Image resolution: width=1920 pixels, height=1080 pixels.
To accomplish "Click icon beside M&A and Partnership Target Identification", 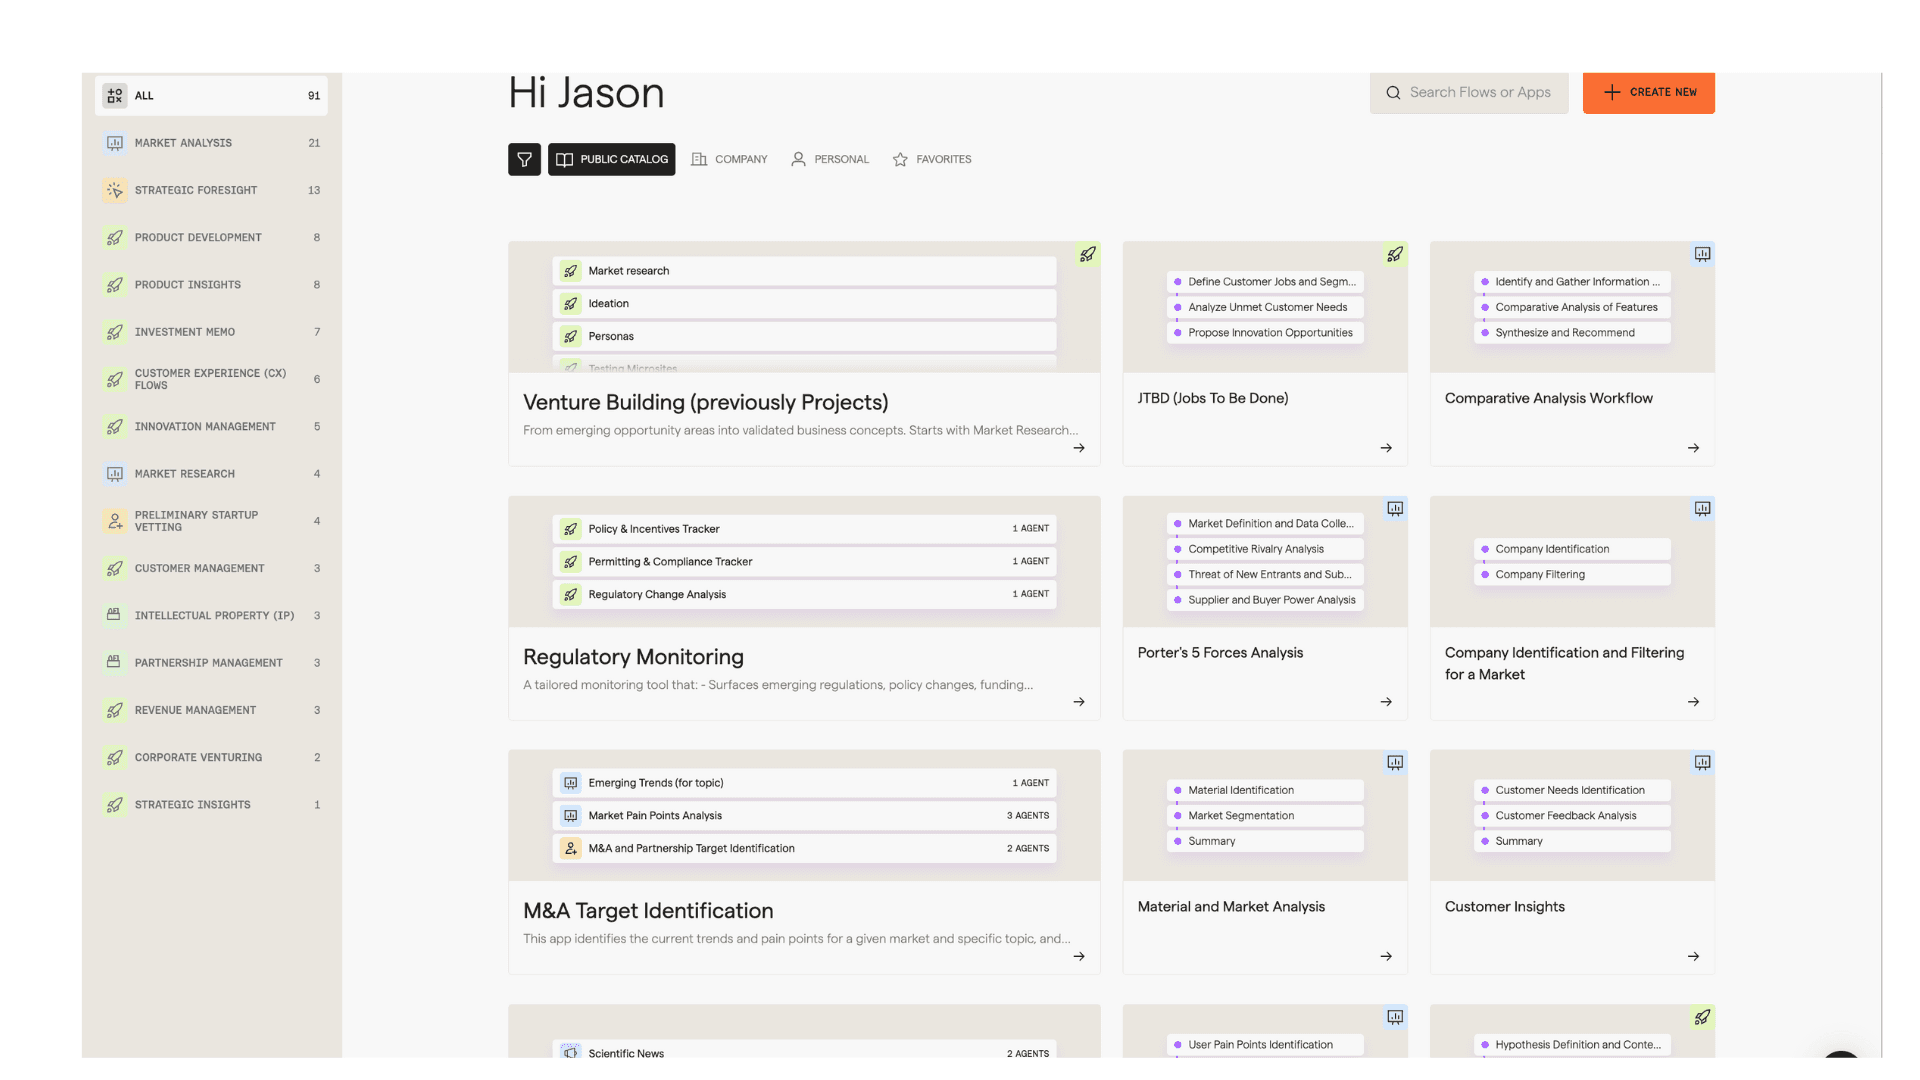I will (x=570, y=848).
